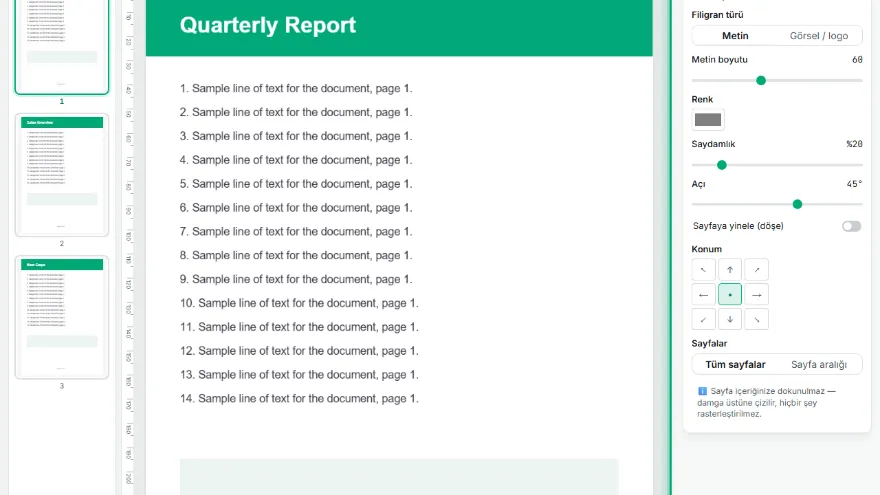The width and height of the screenshot is (880, 495).
Task: Click the Konum section label
Action: (x=707, y=249)
